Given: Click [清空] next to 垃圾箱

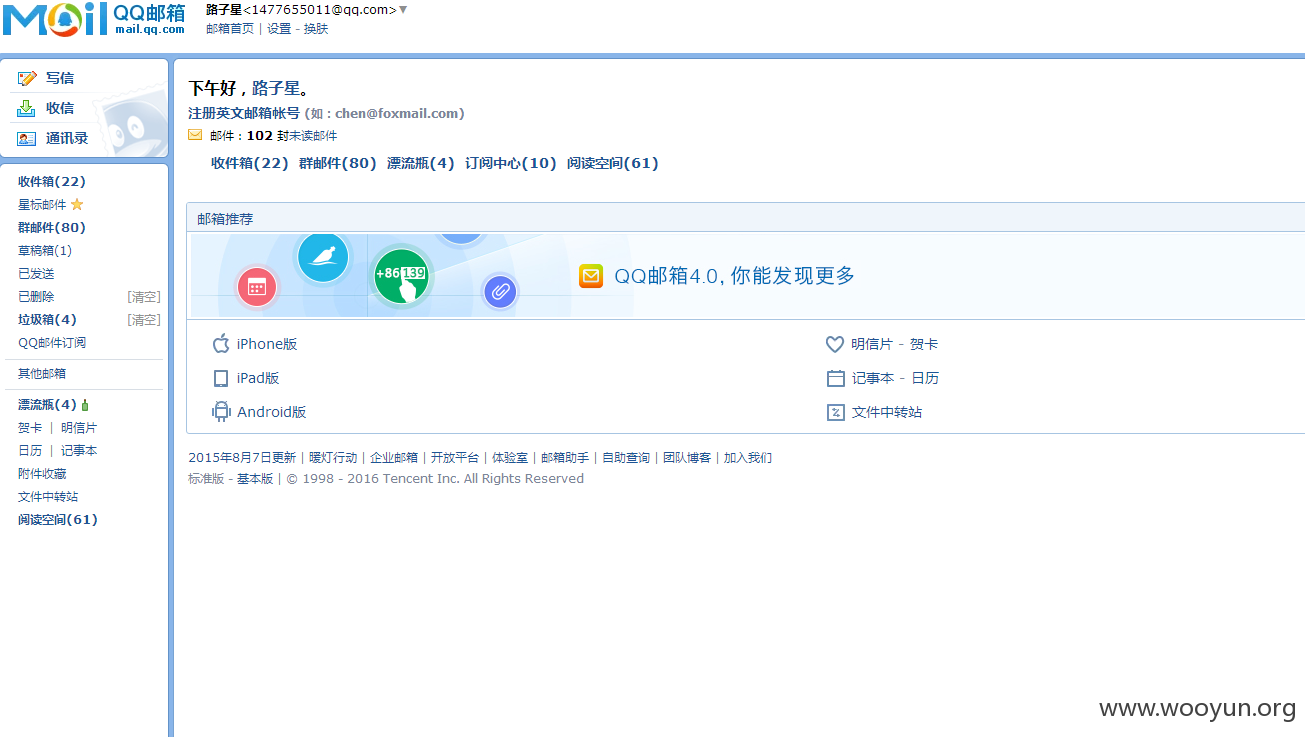Looking at the screenshot, I should pyautogui.click(x=144, y=320).
